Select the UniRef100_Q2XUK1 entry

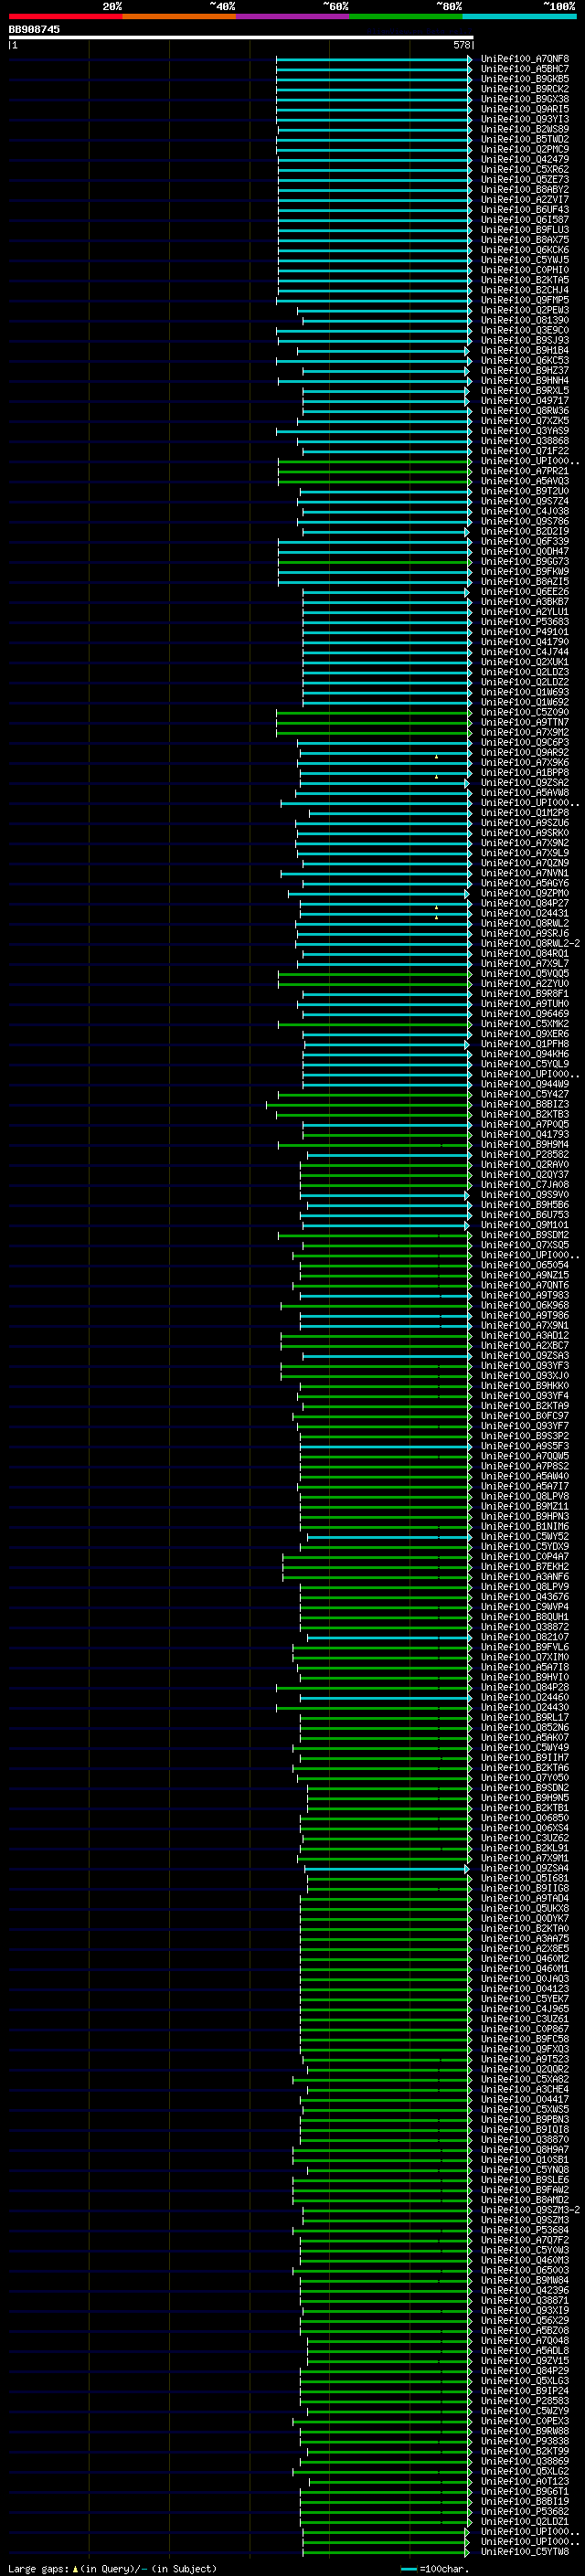pos(525,662)
